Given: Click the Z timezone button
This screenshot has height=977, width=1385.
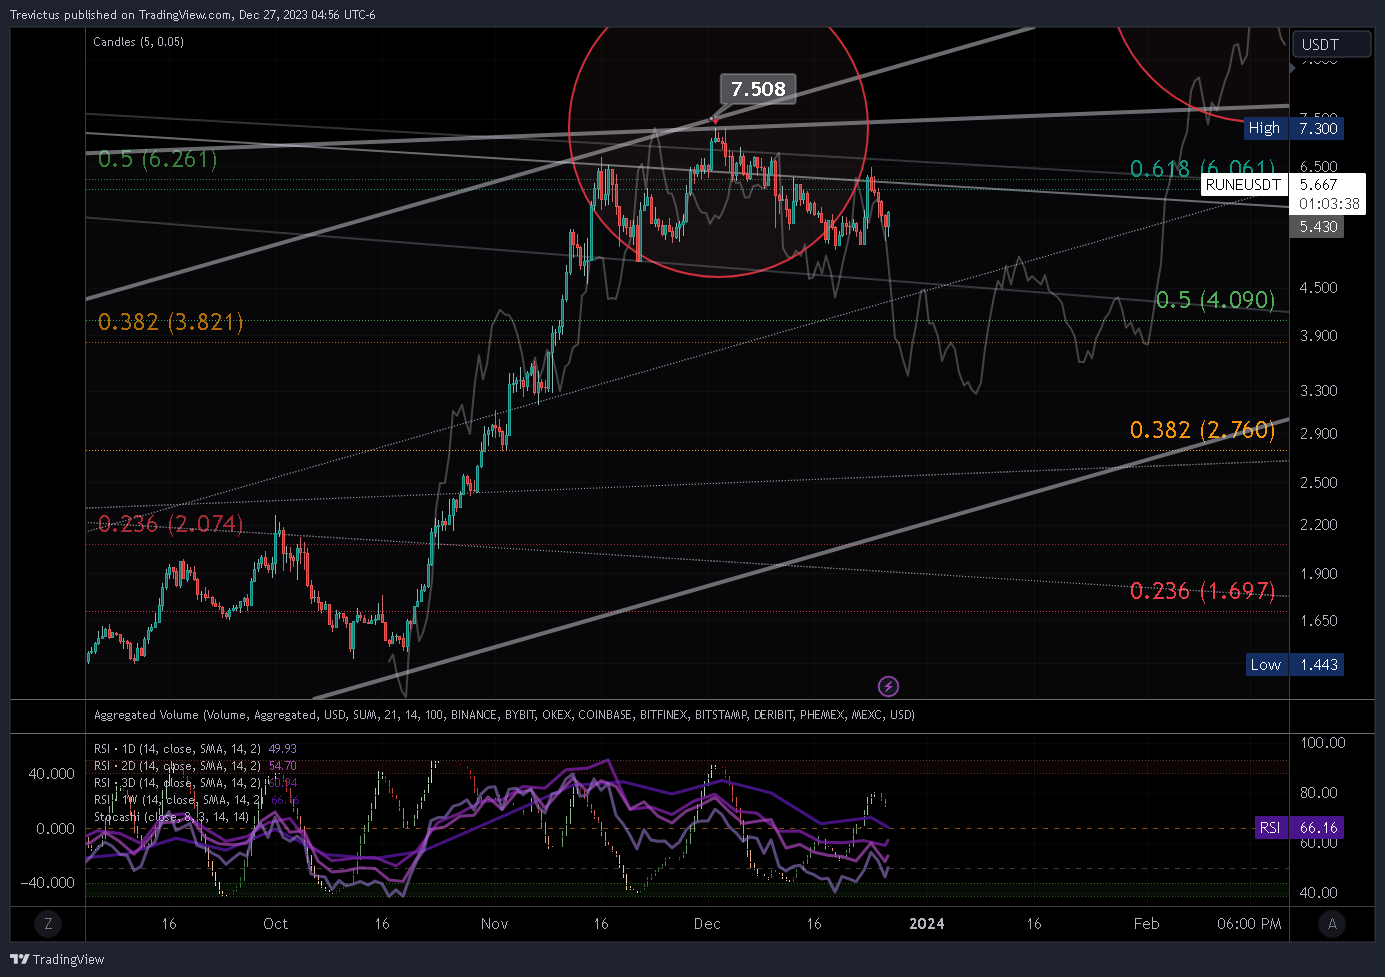Looking at the screenshot, I should (x=47, y=924).
